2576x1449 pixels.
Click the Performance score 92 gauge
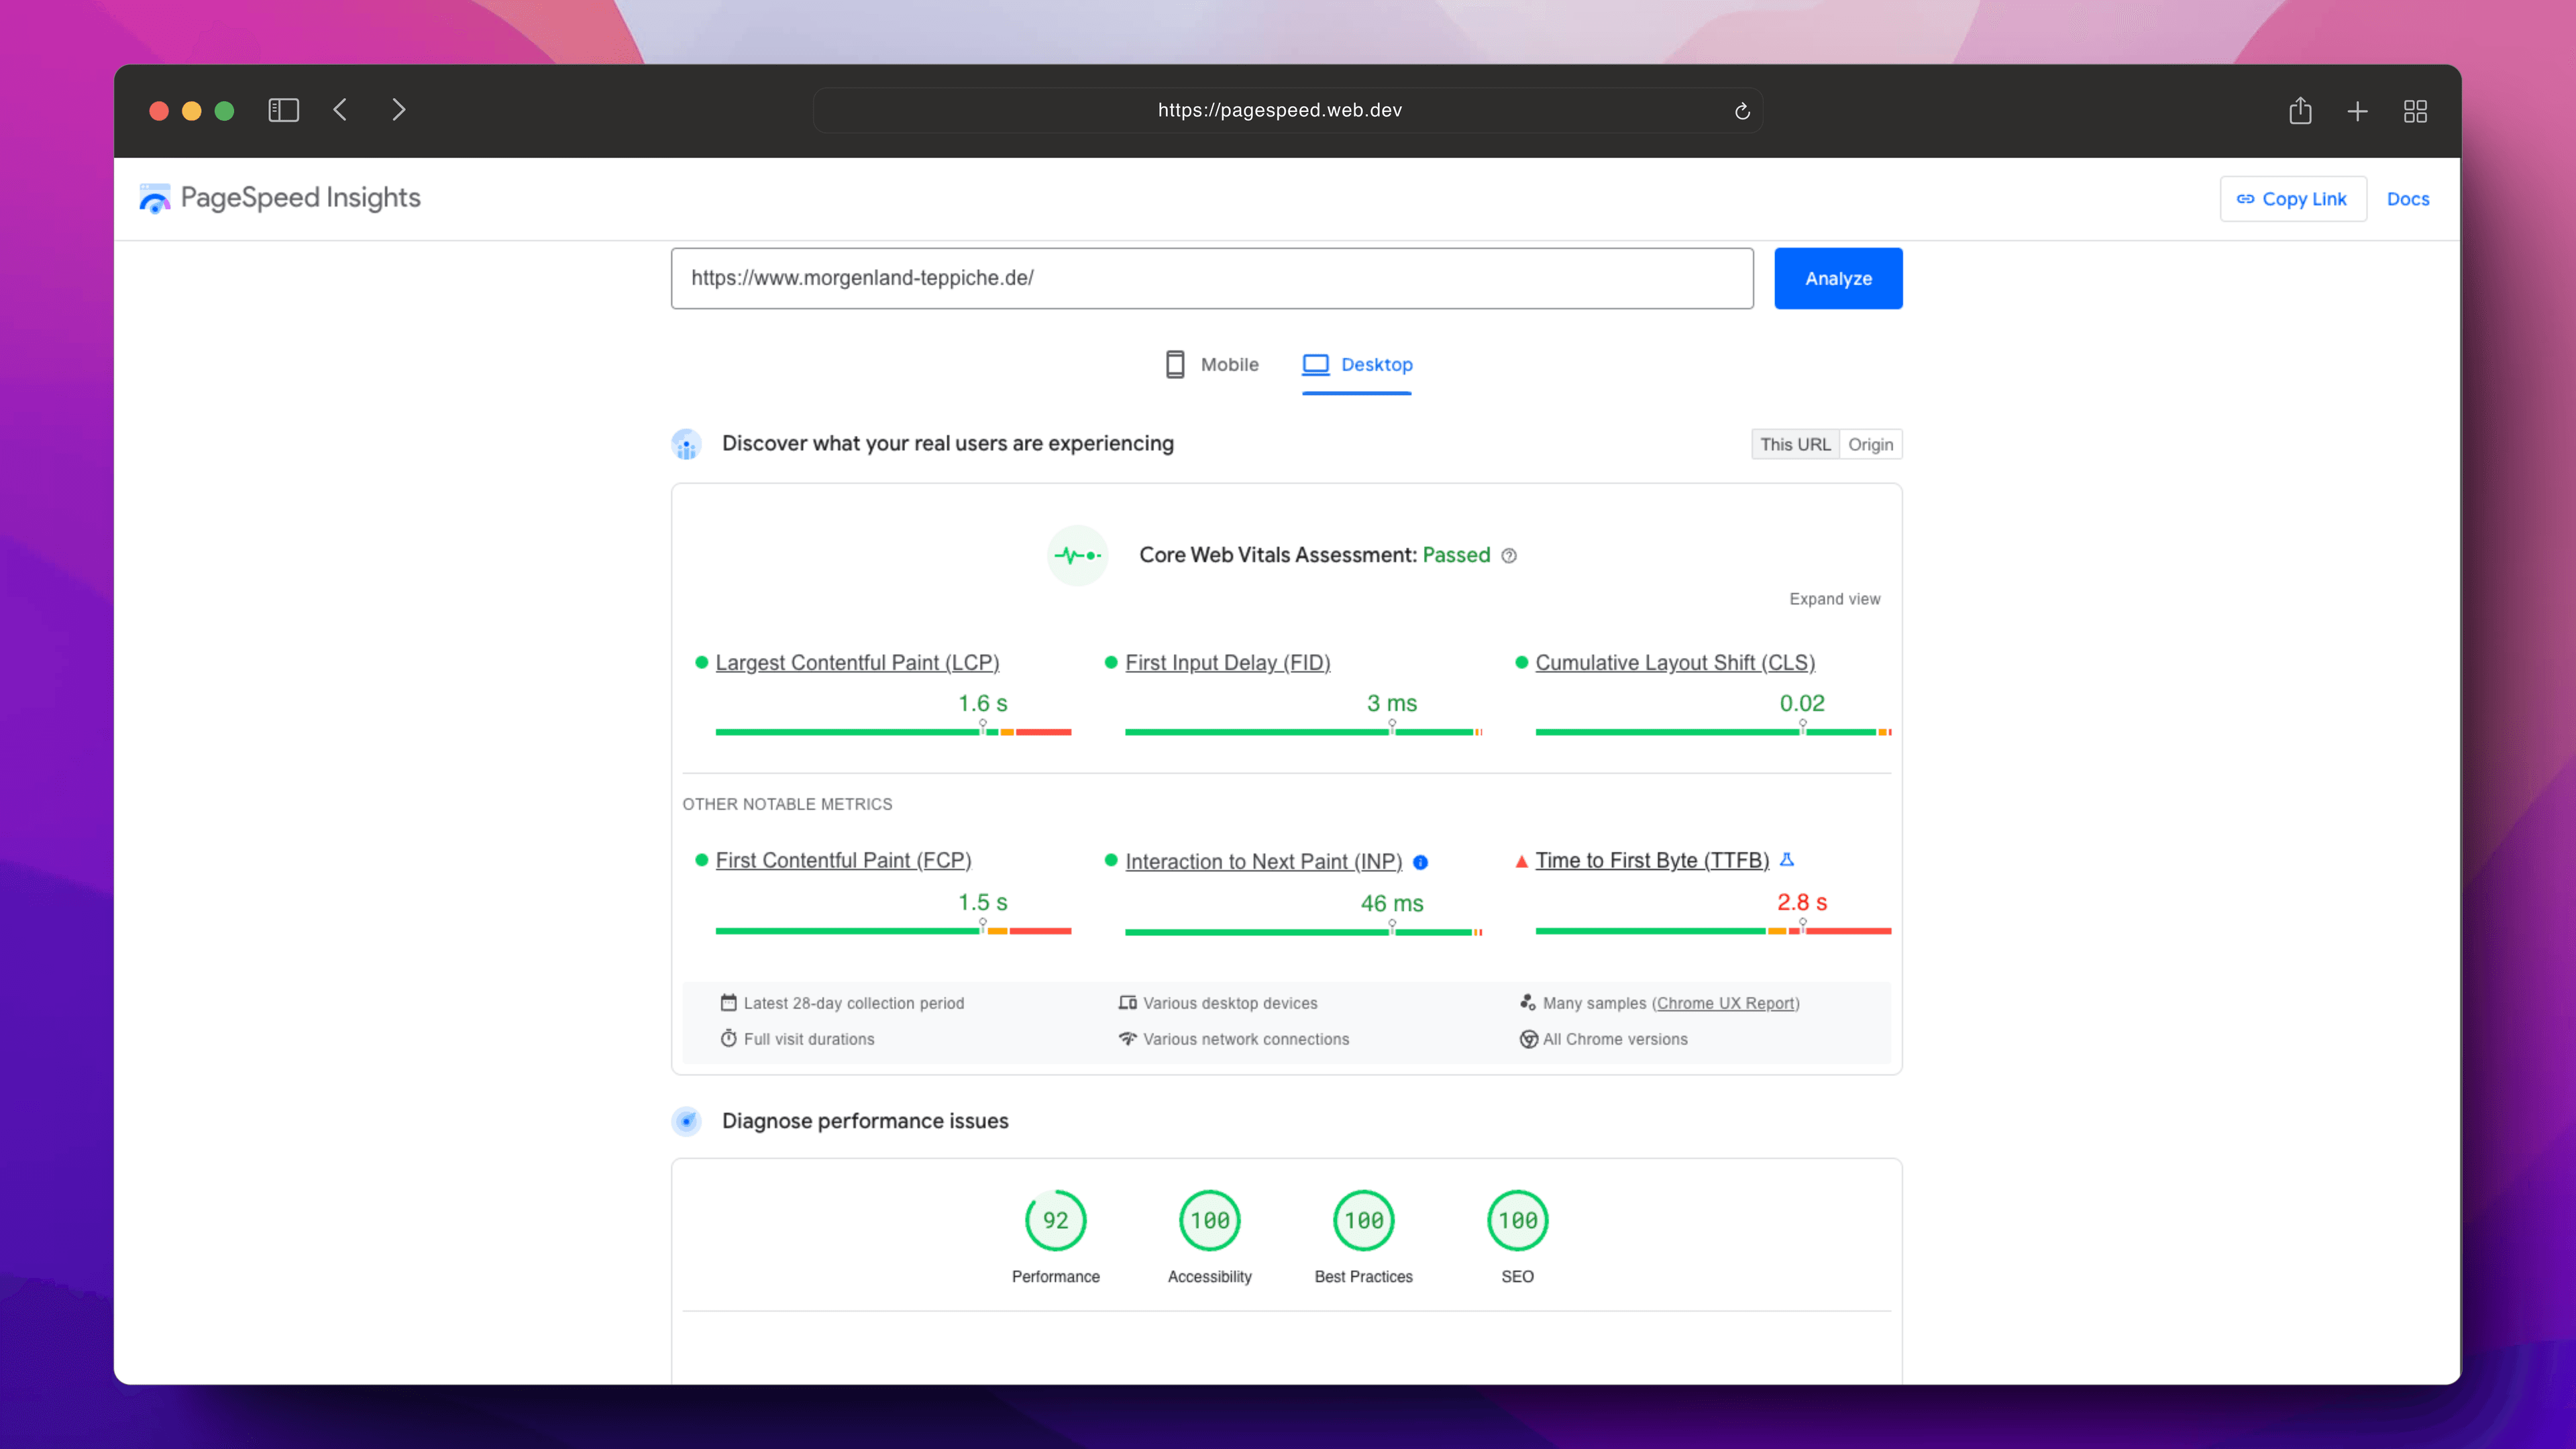[1055, 1220]
